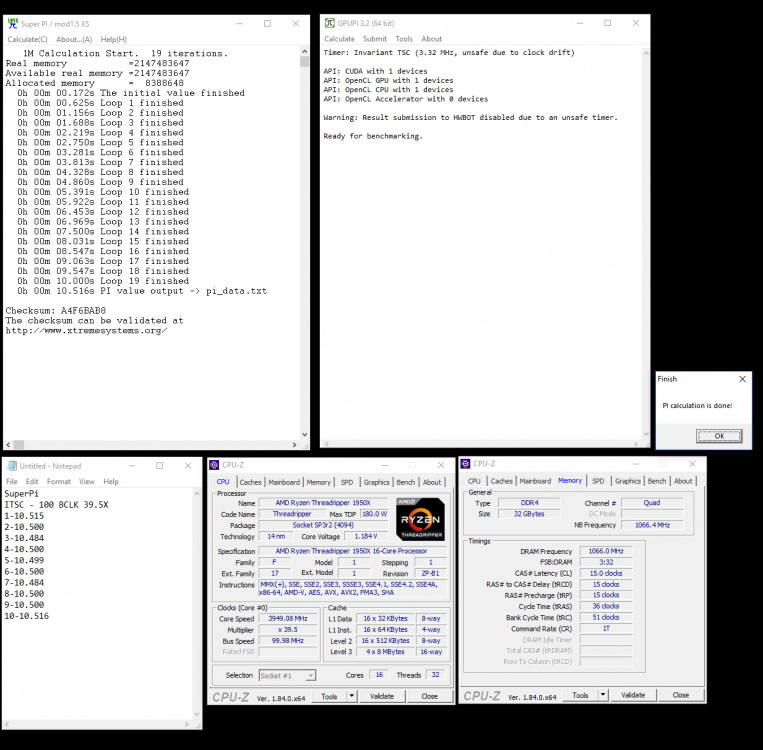Switch to CPU tab in right CPU-Z
This screenshot has width=763, height=750.
474,481
